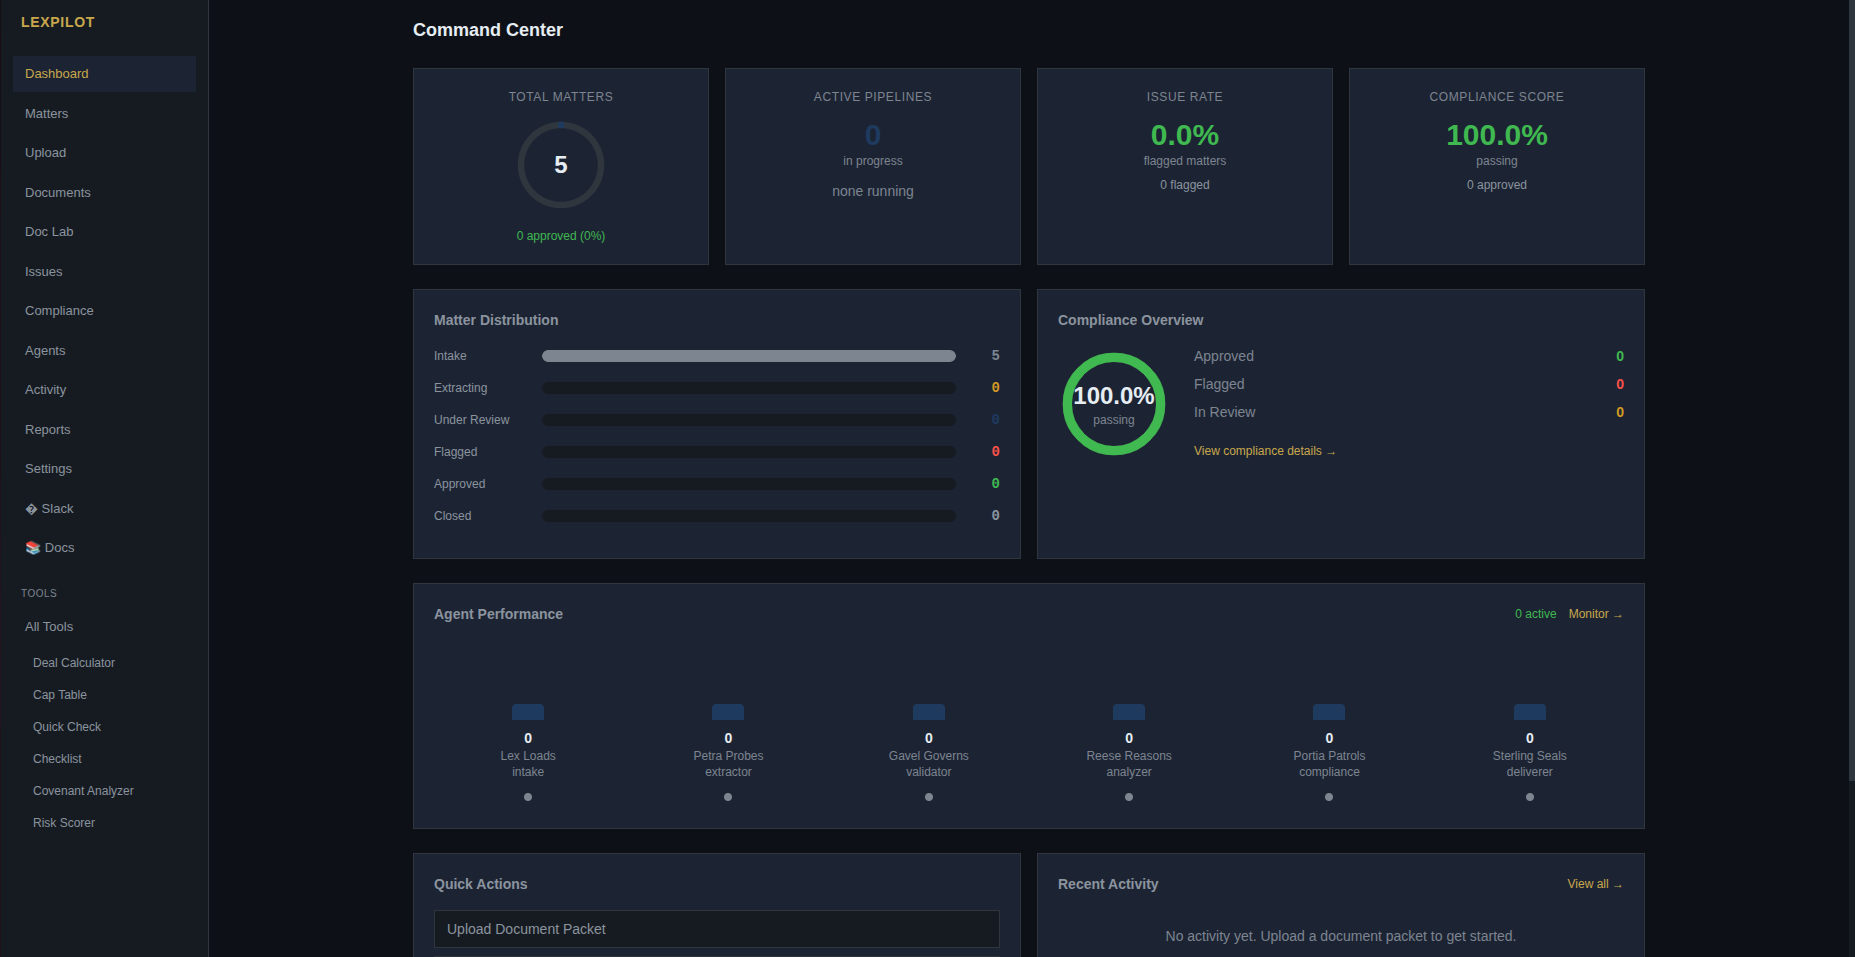This screenshot has width=1855, height=957.
Task: Click status dot under Reese Reasons
Action: pos(1129,797)
